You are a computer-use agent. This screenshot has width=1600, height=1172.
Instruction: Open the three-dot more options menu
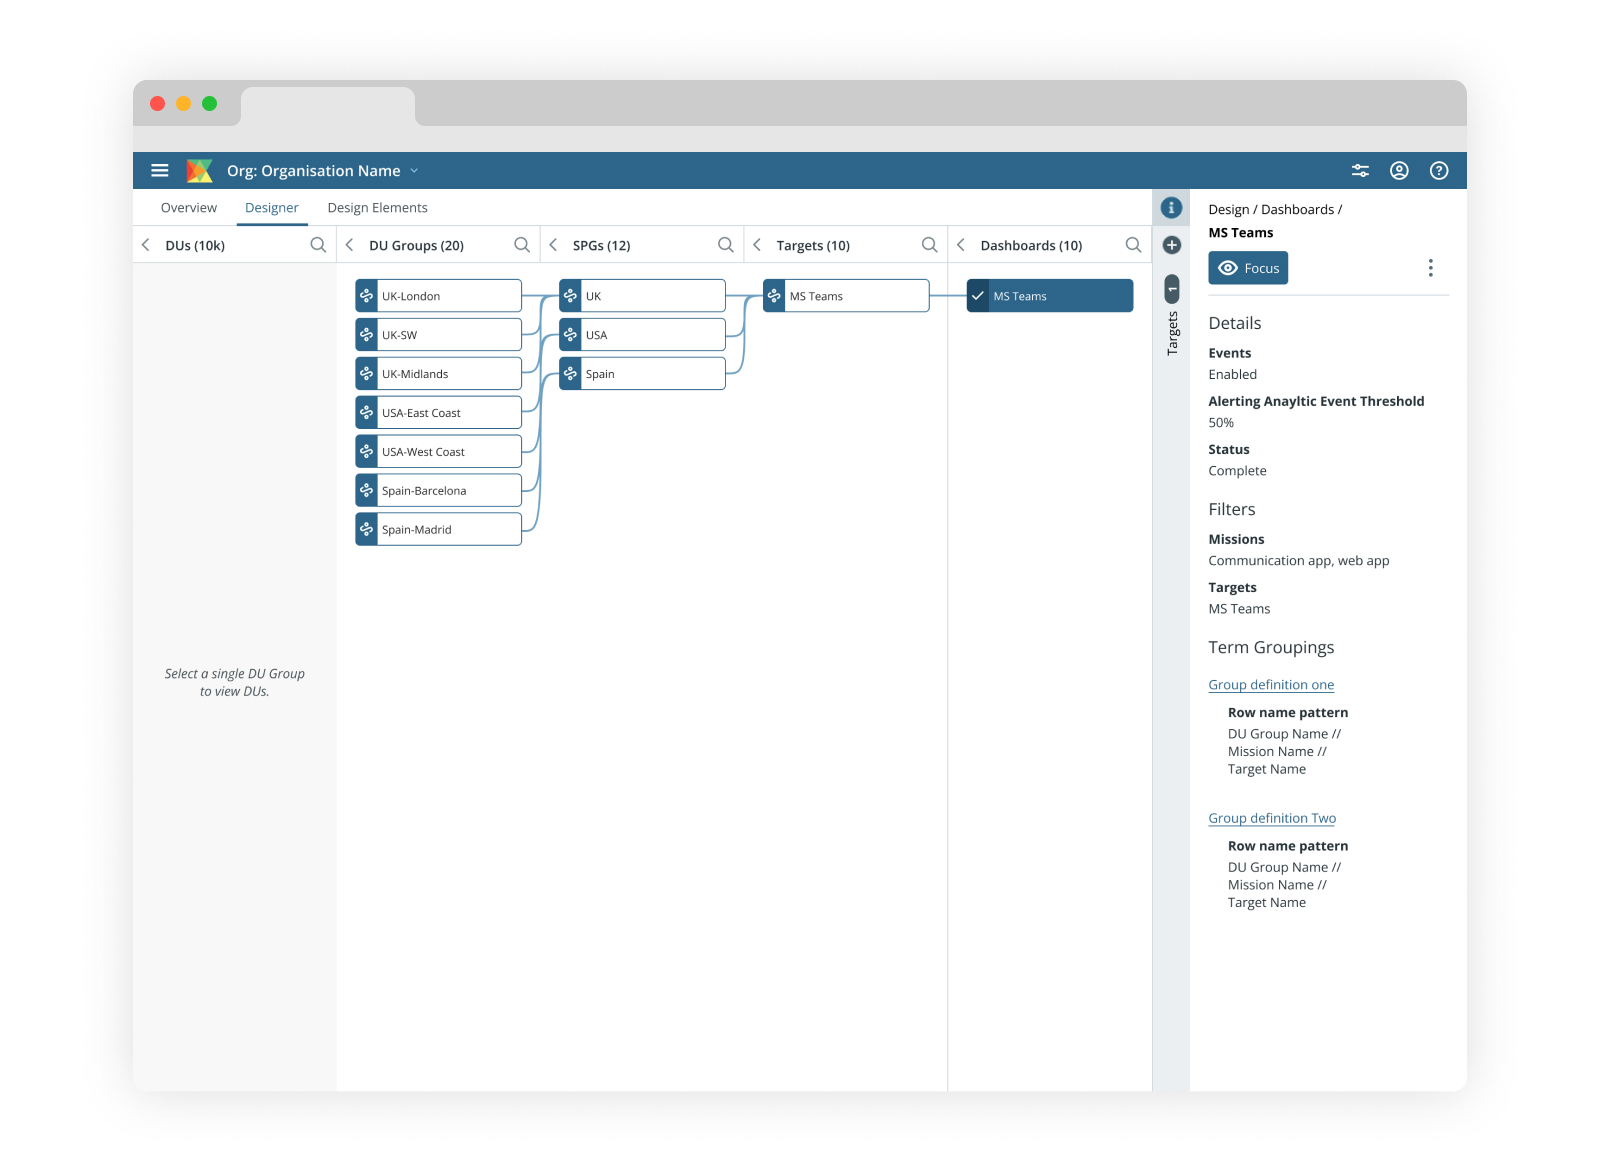[1430, 268]
